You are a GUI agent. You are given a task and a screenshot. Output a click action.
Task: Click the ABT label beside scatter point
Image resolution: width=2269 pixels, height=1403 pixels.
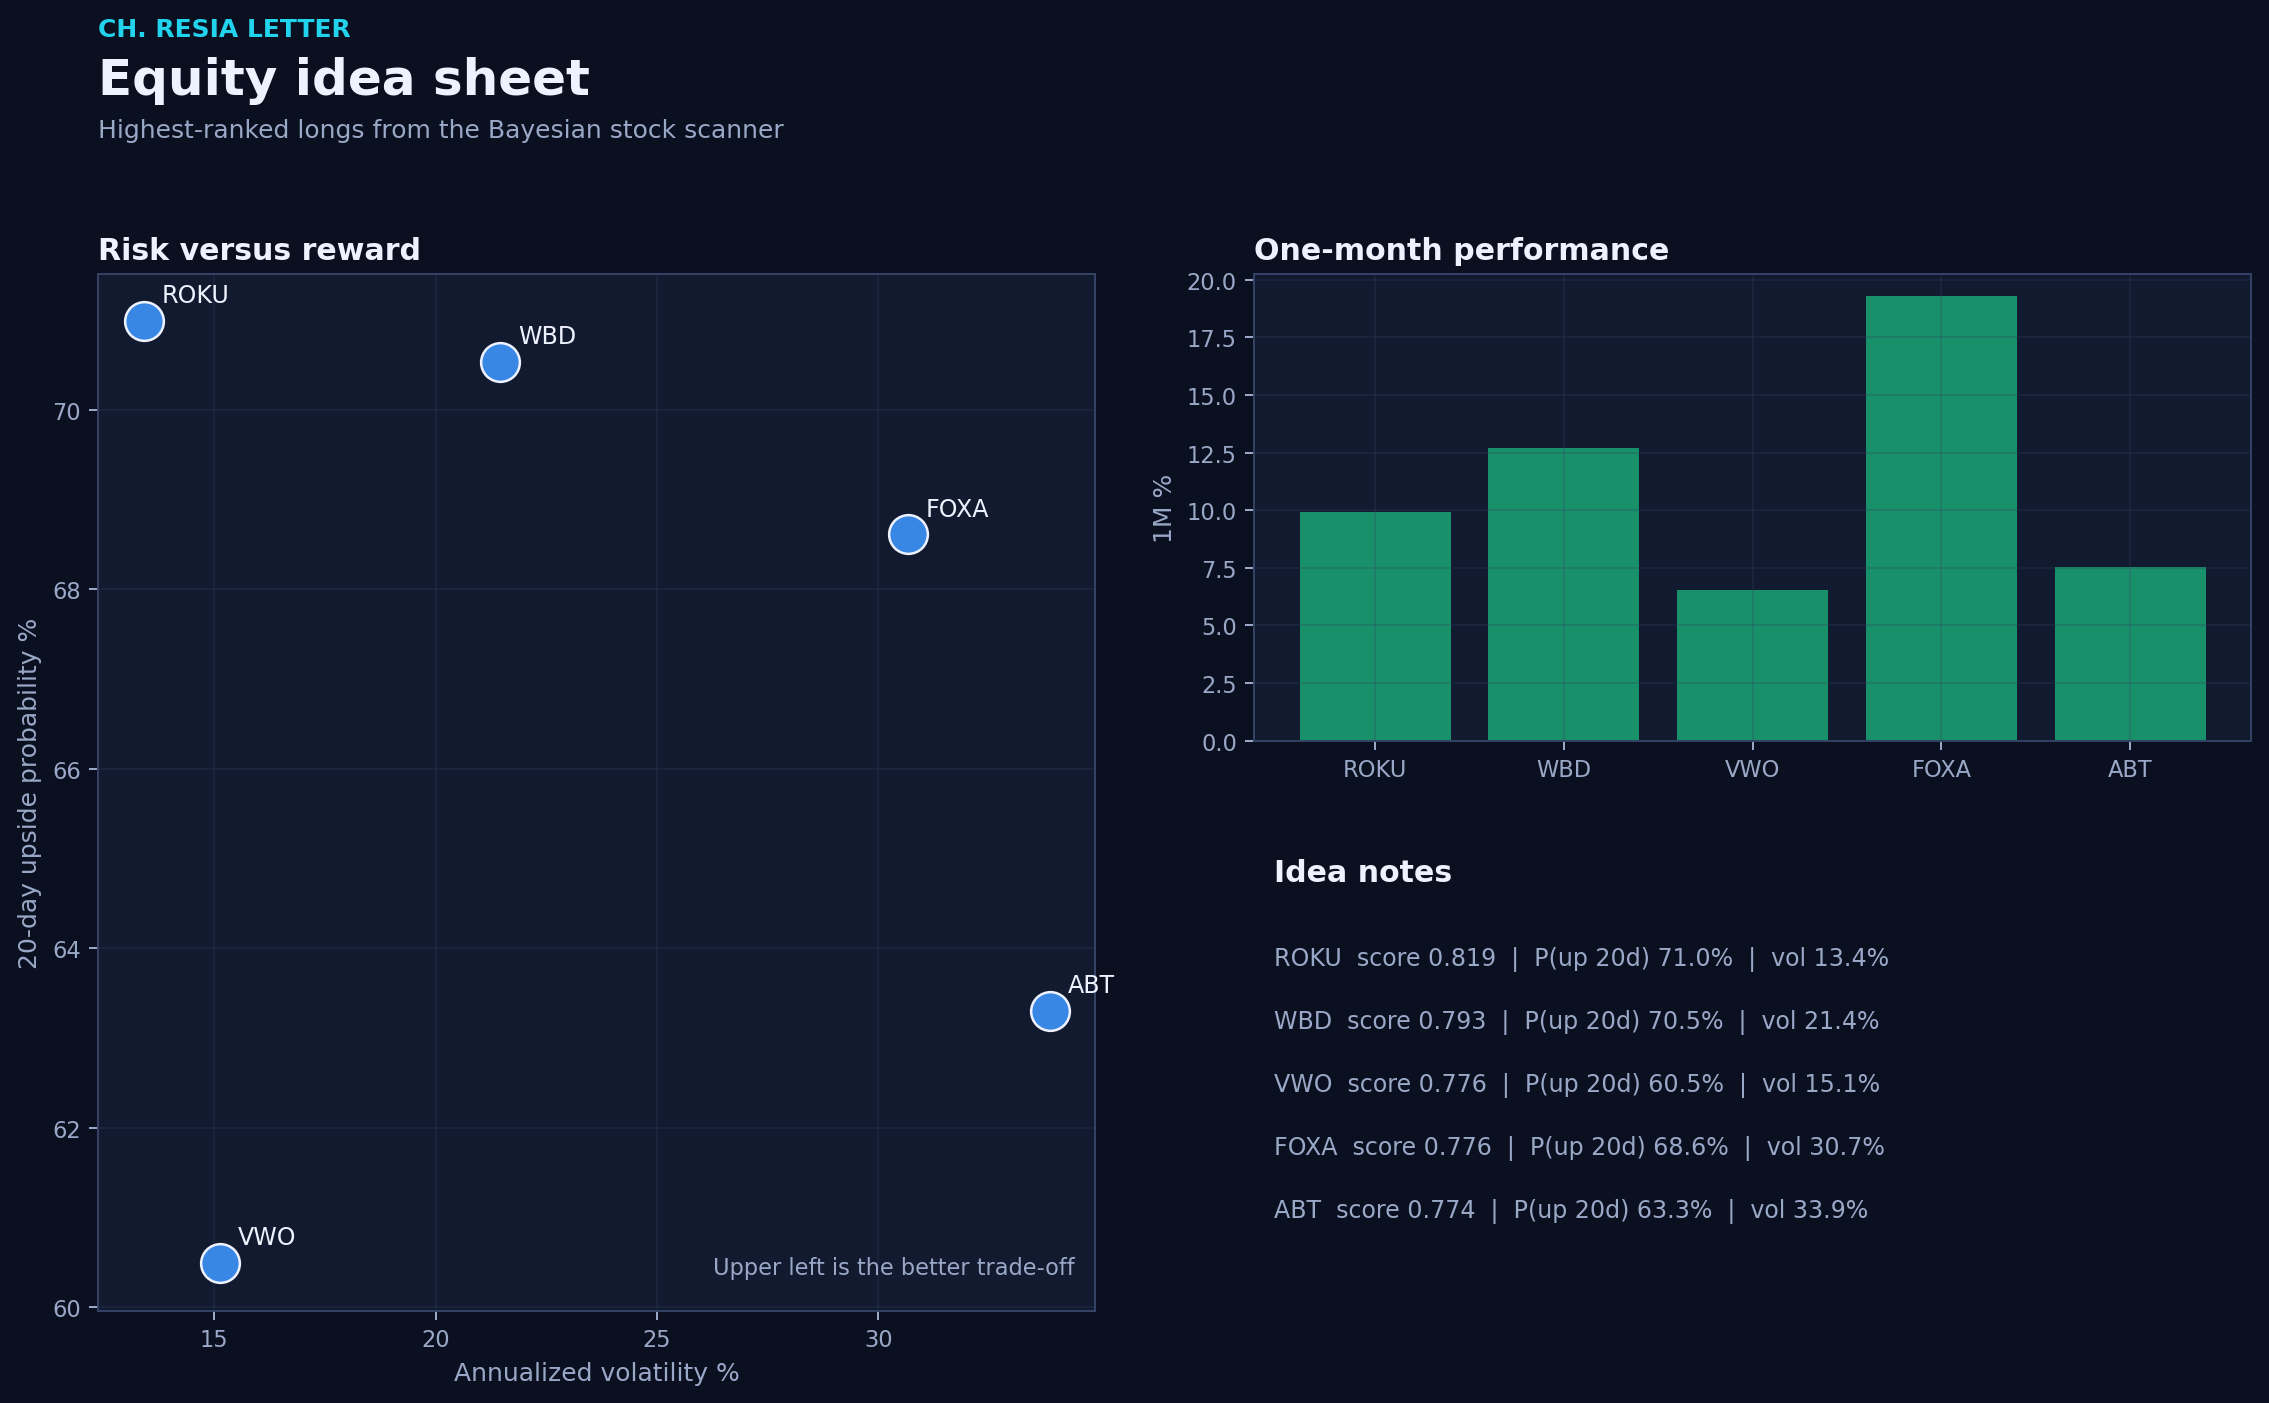(x=1091, y=985)
